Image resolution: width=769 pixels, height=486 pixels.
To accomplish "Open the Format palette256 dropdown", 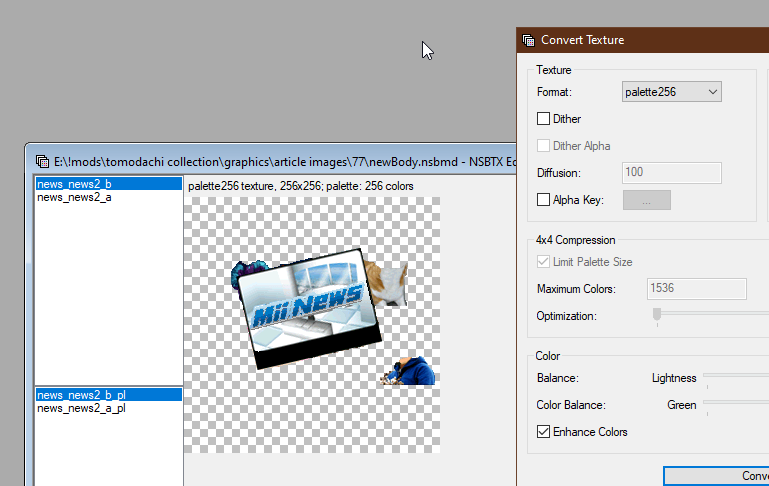I will point(671,92).
